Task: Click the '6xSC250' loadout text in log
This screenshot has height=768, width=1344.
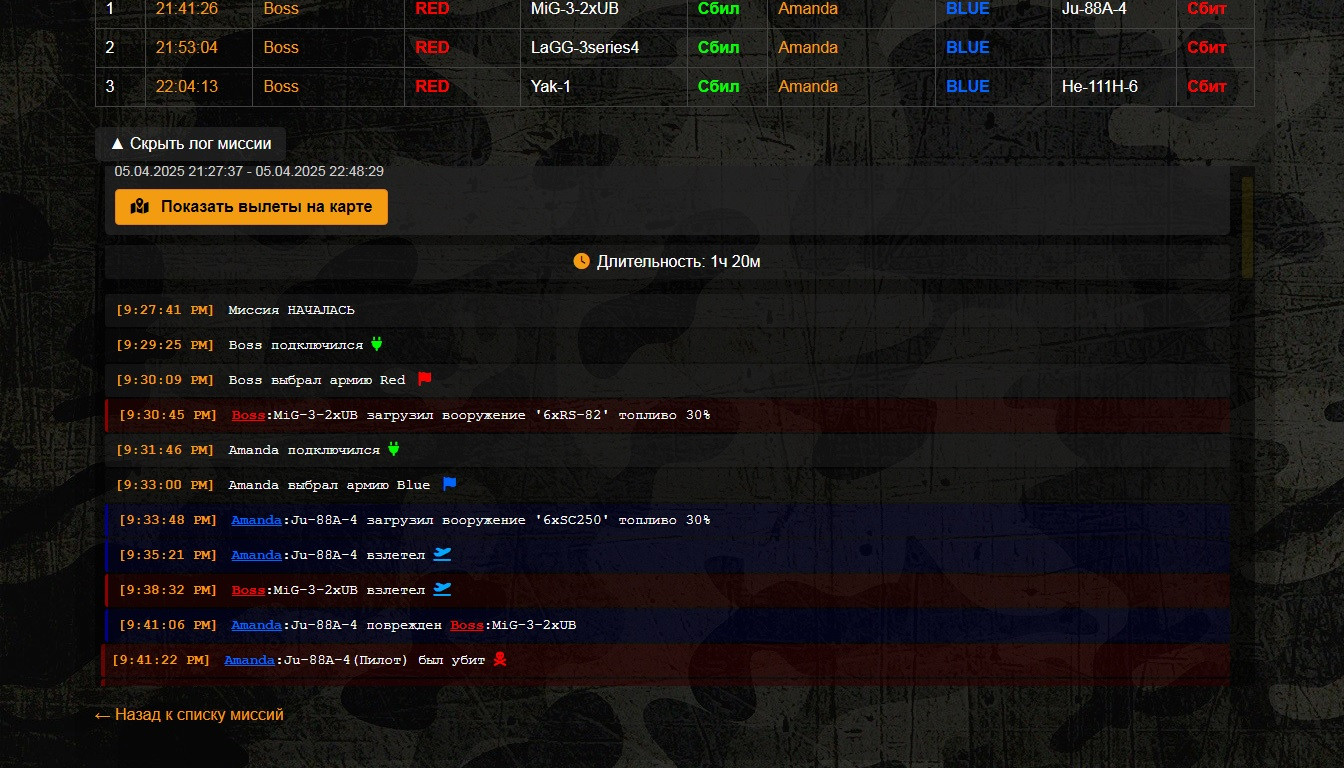Action: pos(573,520)
